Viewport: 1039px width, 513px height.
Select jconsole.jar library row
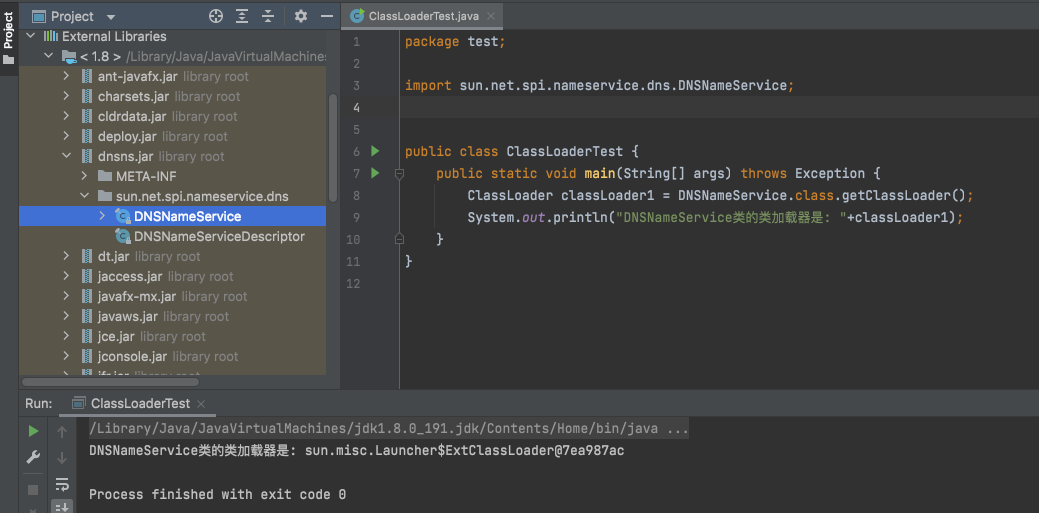[172, 356]
